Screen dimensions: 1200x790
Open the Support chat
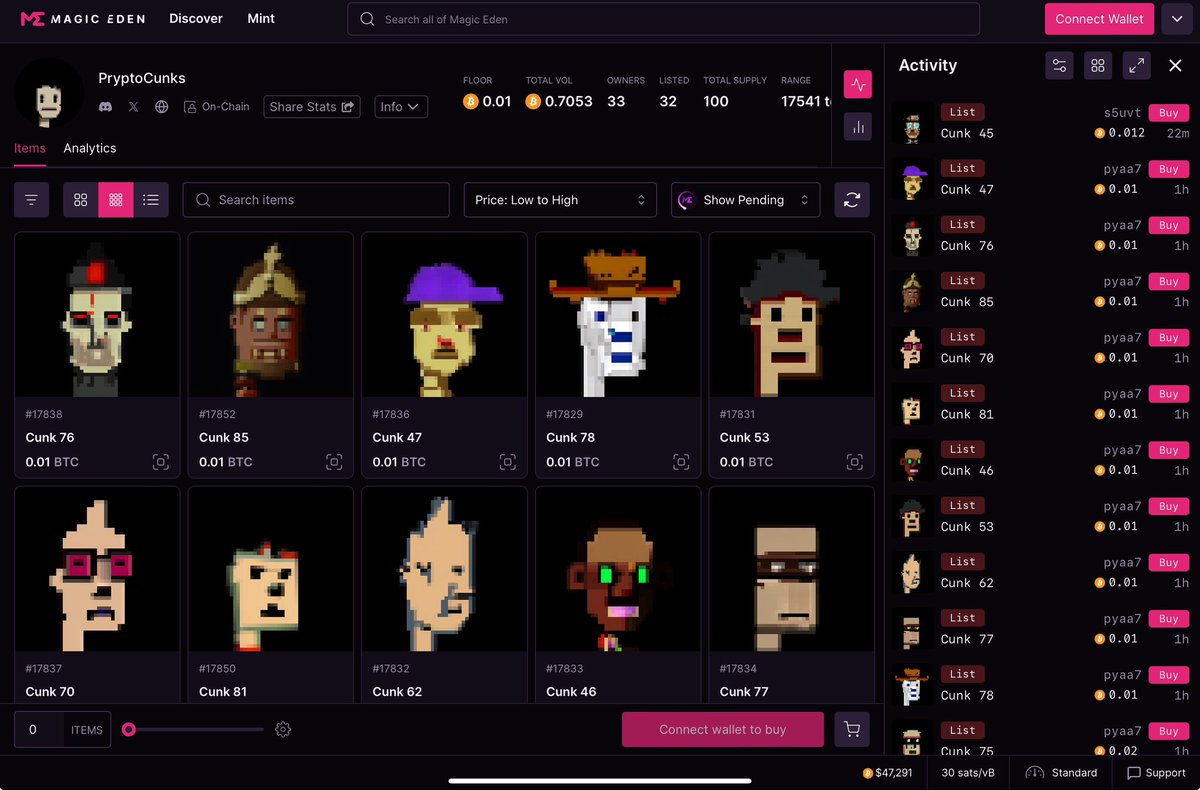[x=1156, y=773]
